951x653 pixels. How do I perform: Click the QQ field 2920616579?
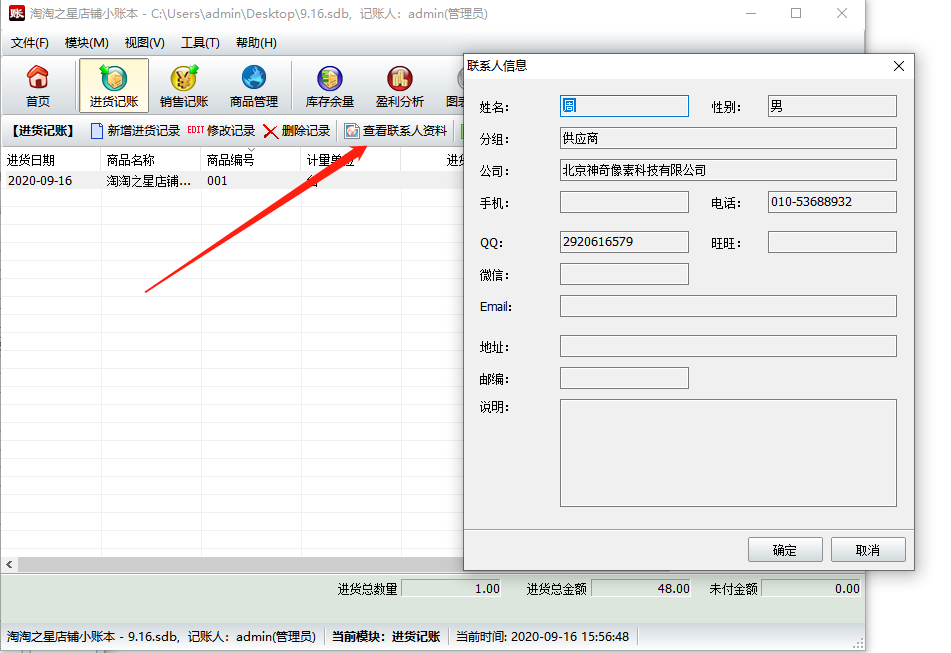pos(624,242)
